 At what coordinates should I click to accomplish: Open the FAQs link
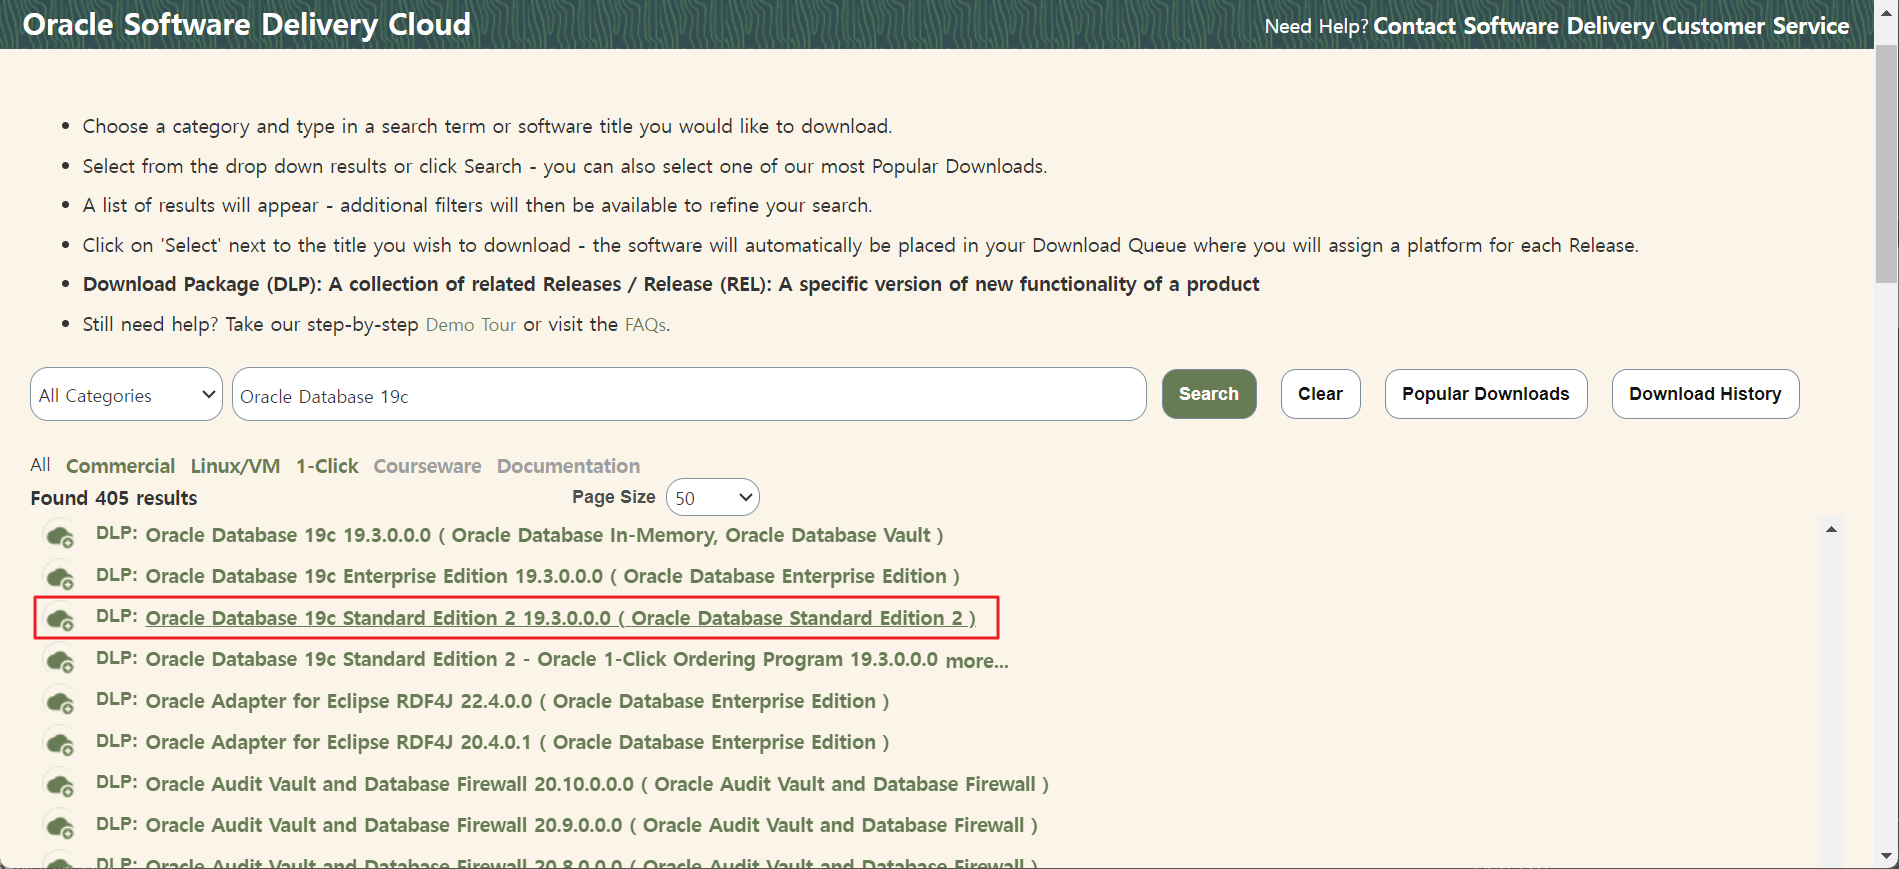click(x=645, y=325)
